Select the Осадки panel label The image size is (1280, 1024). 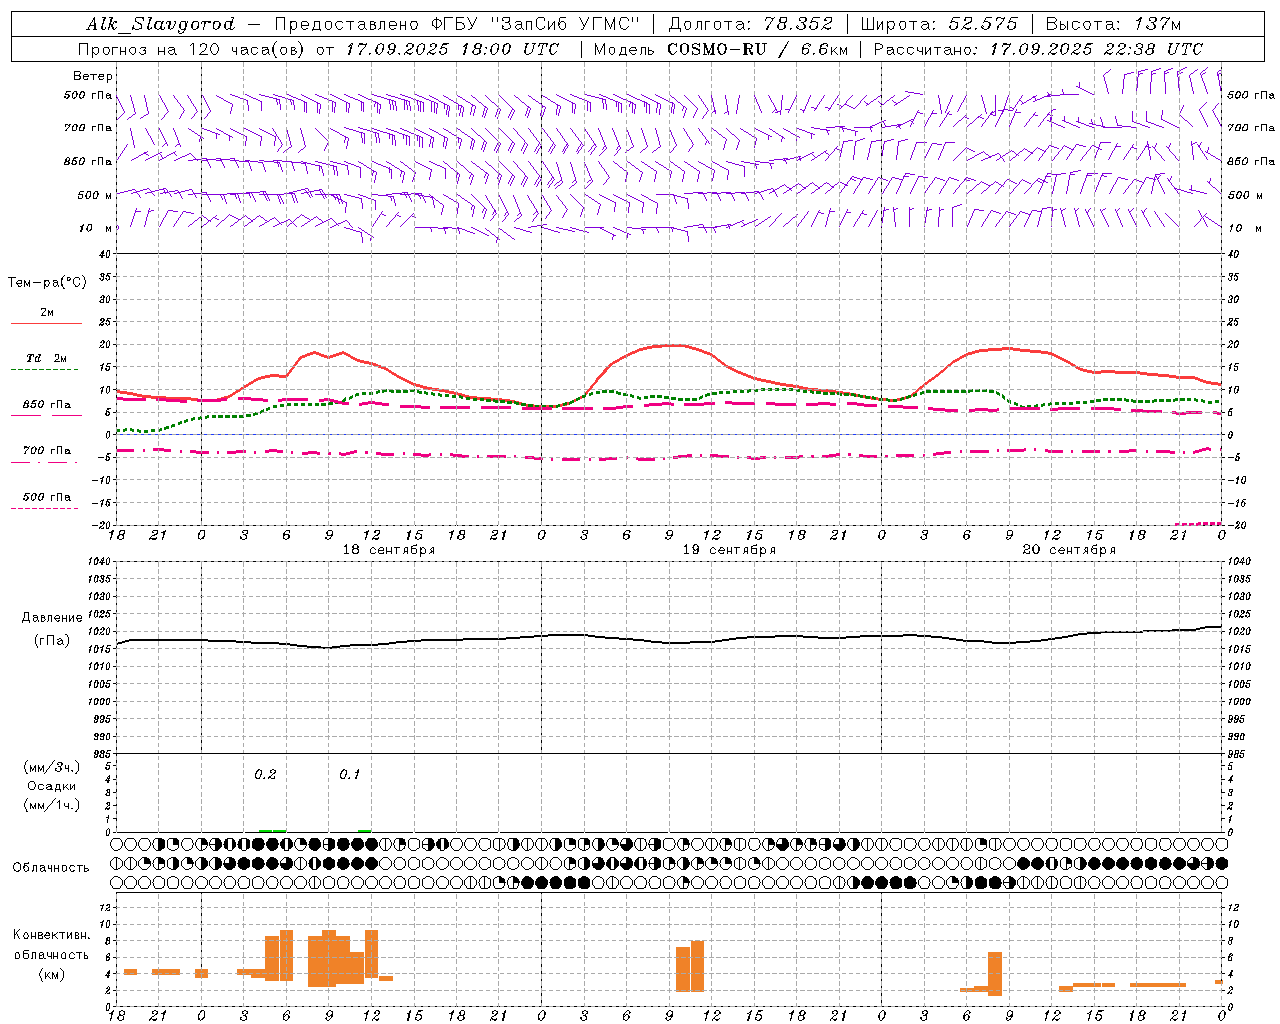click(51, 786)
